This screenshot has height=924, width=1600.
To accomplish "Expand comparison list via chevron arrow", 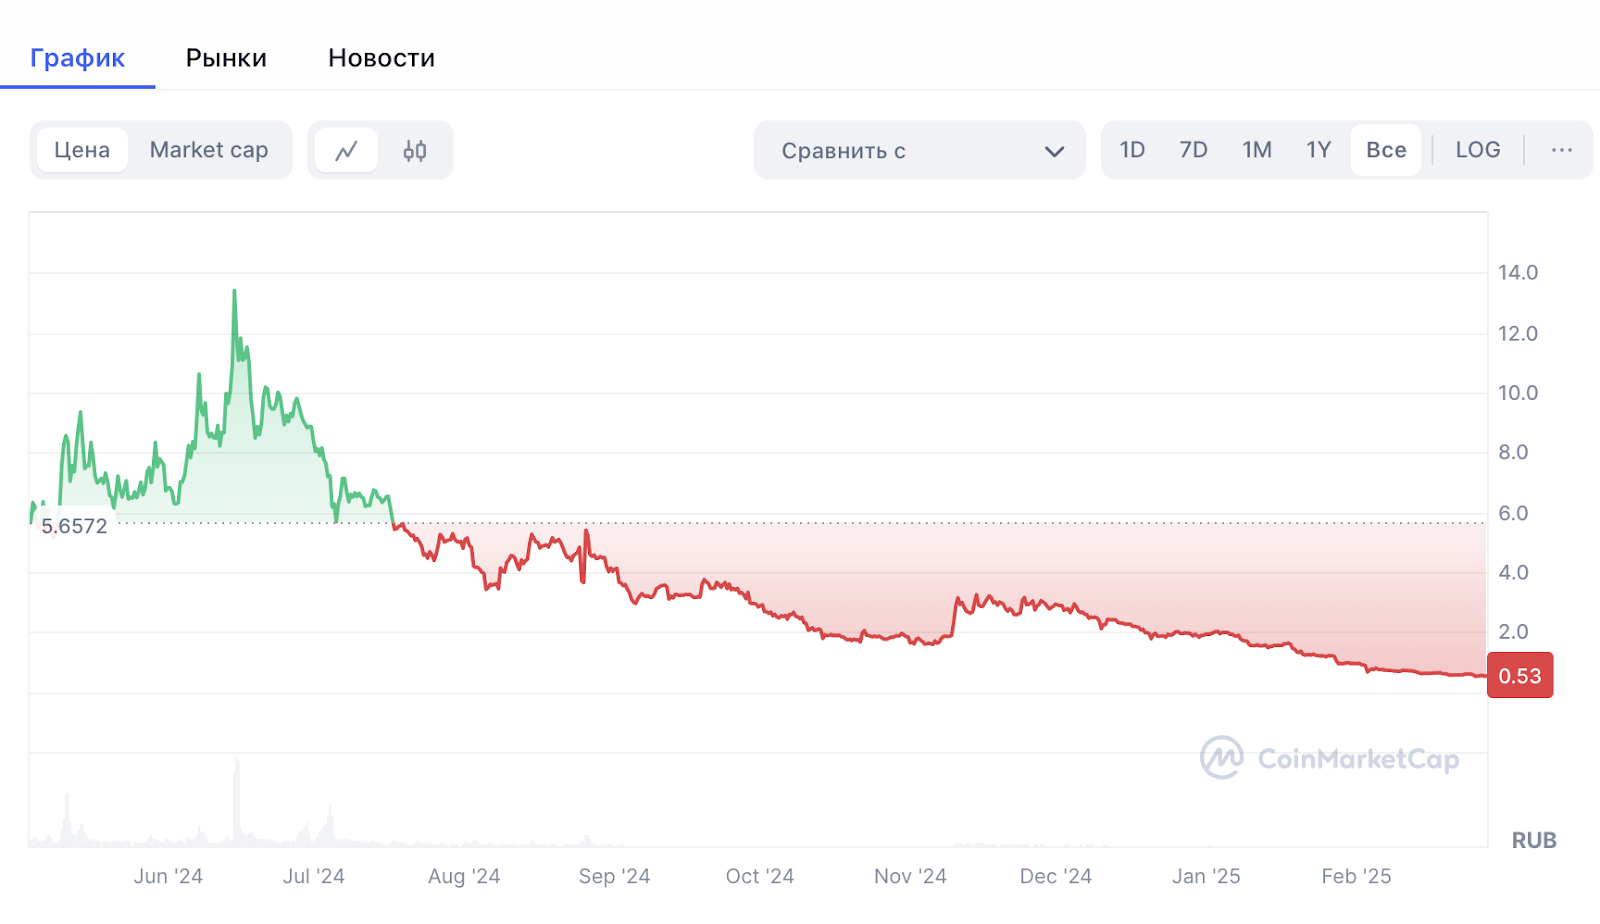I will (x=1054, y=152).
